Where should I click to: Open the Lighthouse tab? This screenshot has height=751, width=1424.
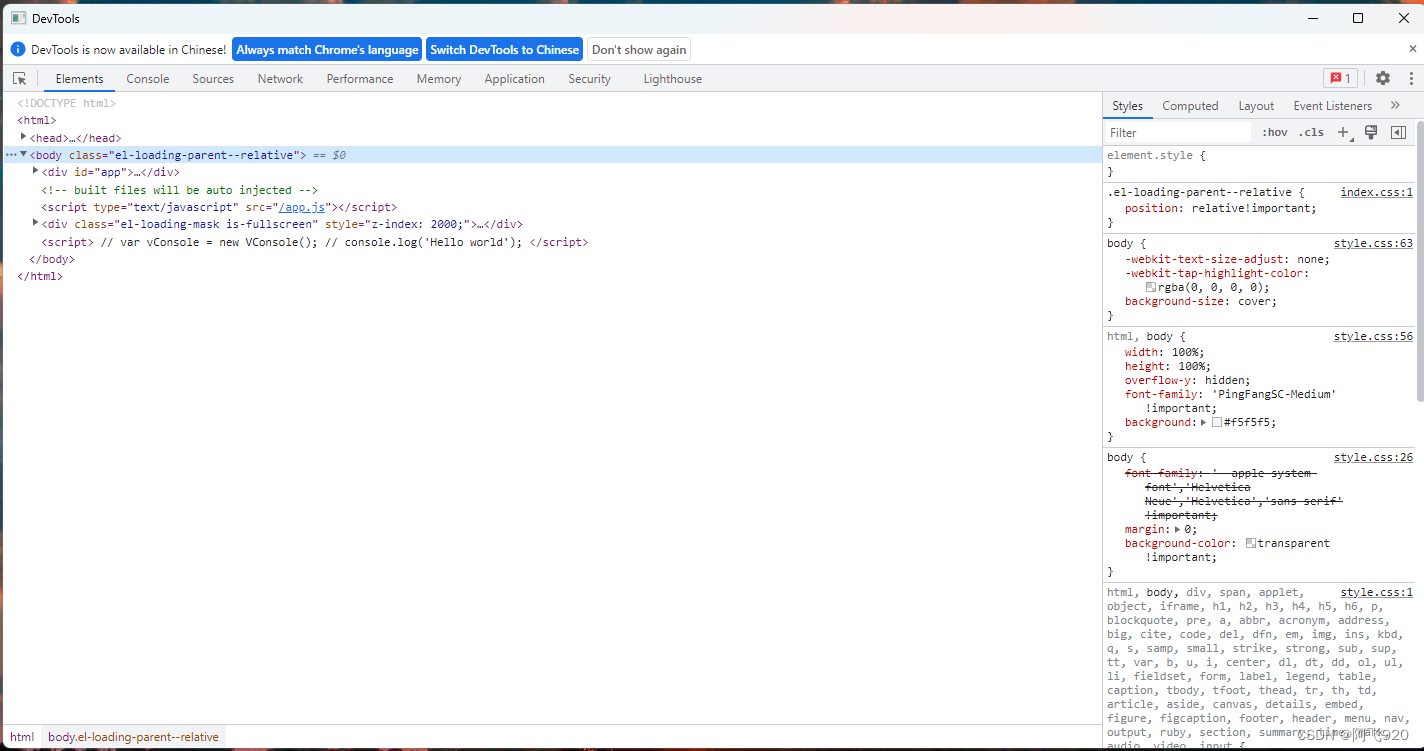672,79
